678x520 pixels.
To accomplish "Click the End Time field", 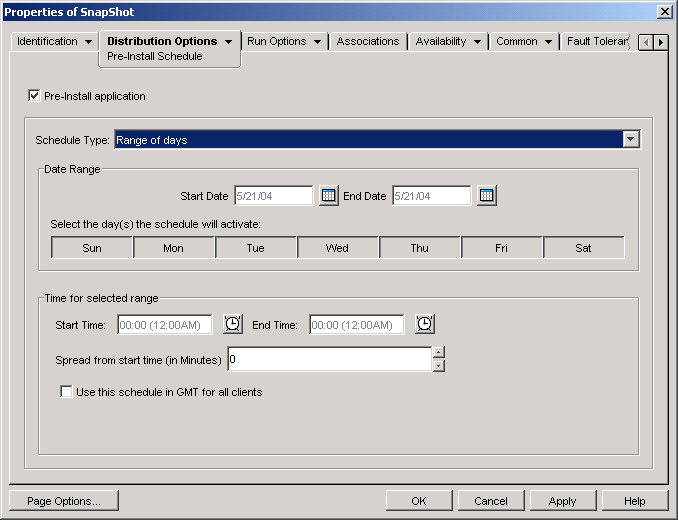I will click(357, 324).
